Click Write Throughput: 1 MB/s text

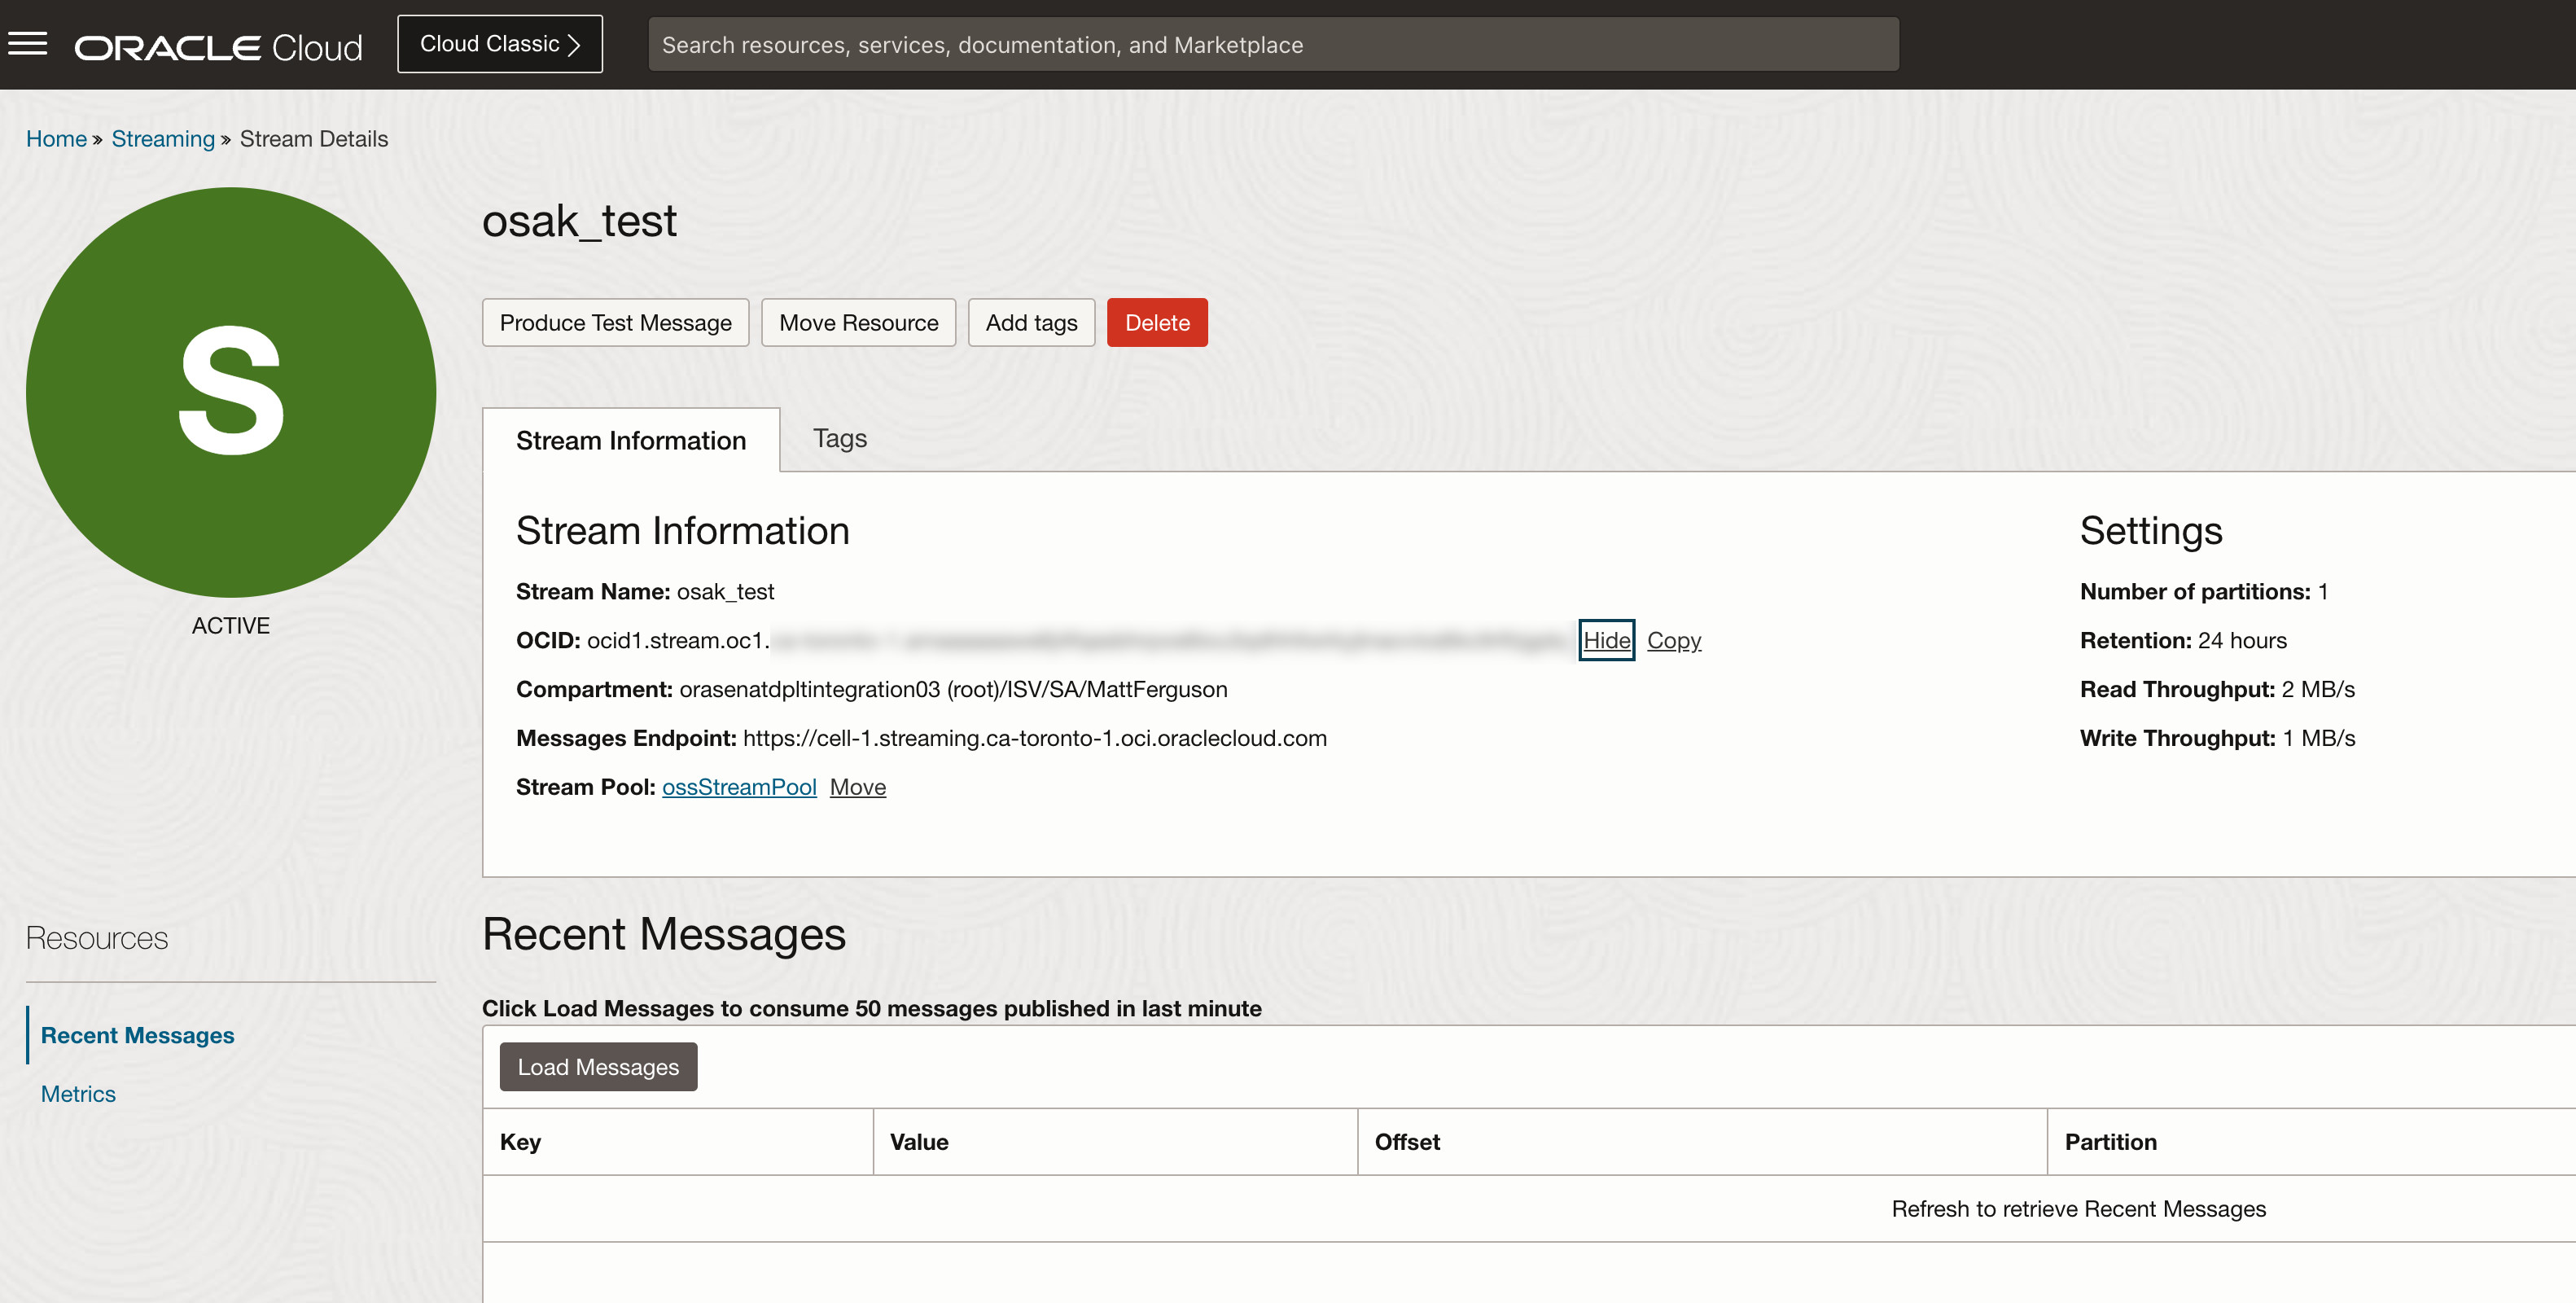(2217, 738)
